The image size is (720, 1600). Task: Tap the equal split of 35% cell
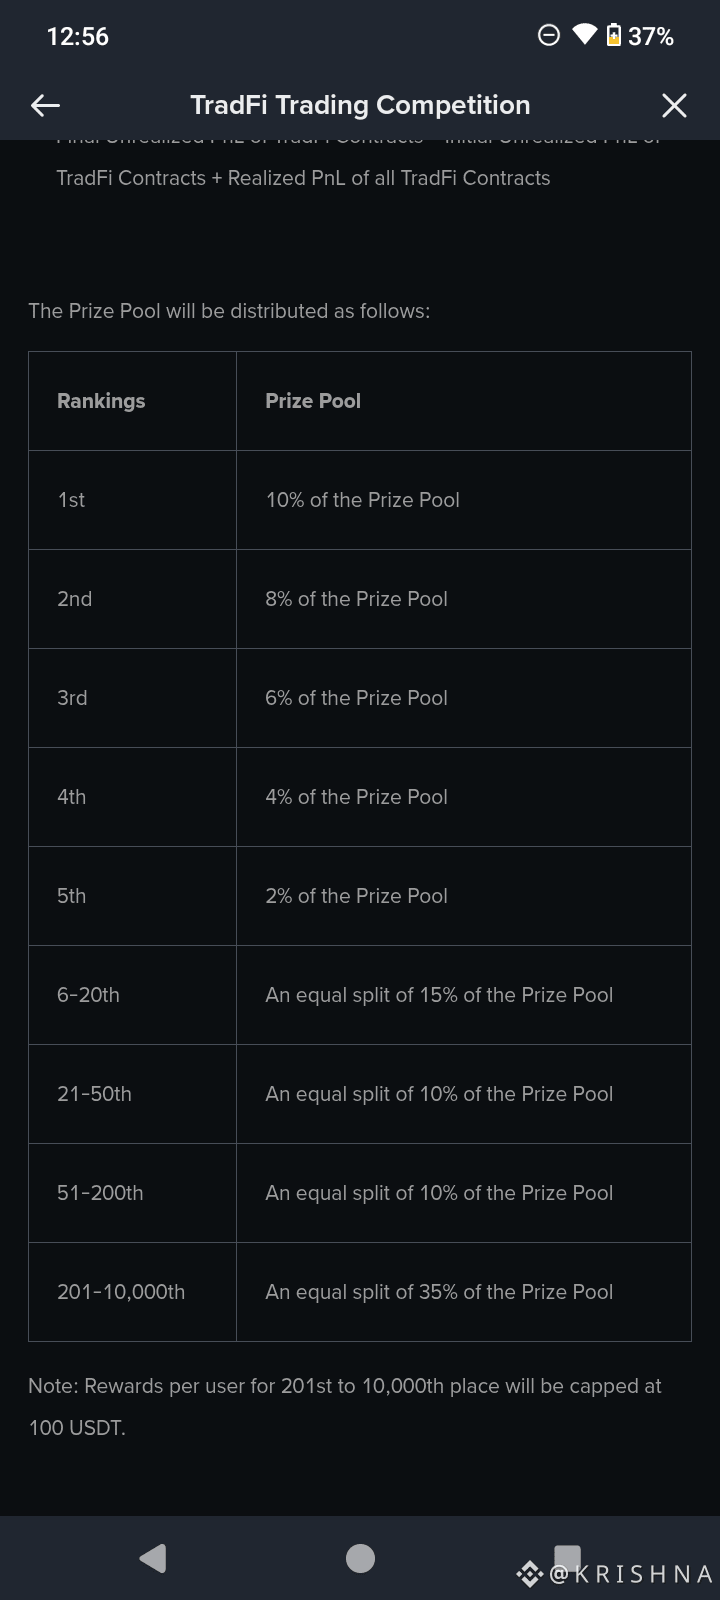439,1292
